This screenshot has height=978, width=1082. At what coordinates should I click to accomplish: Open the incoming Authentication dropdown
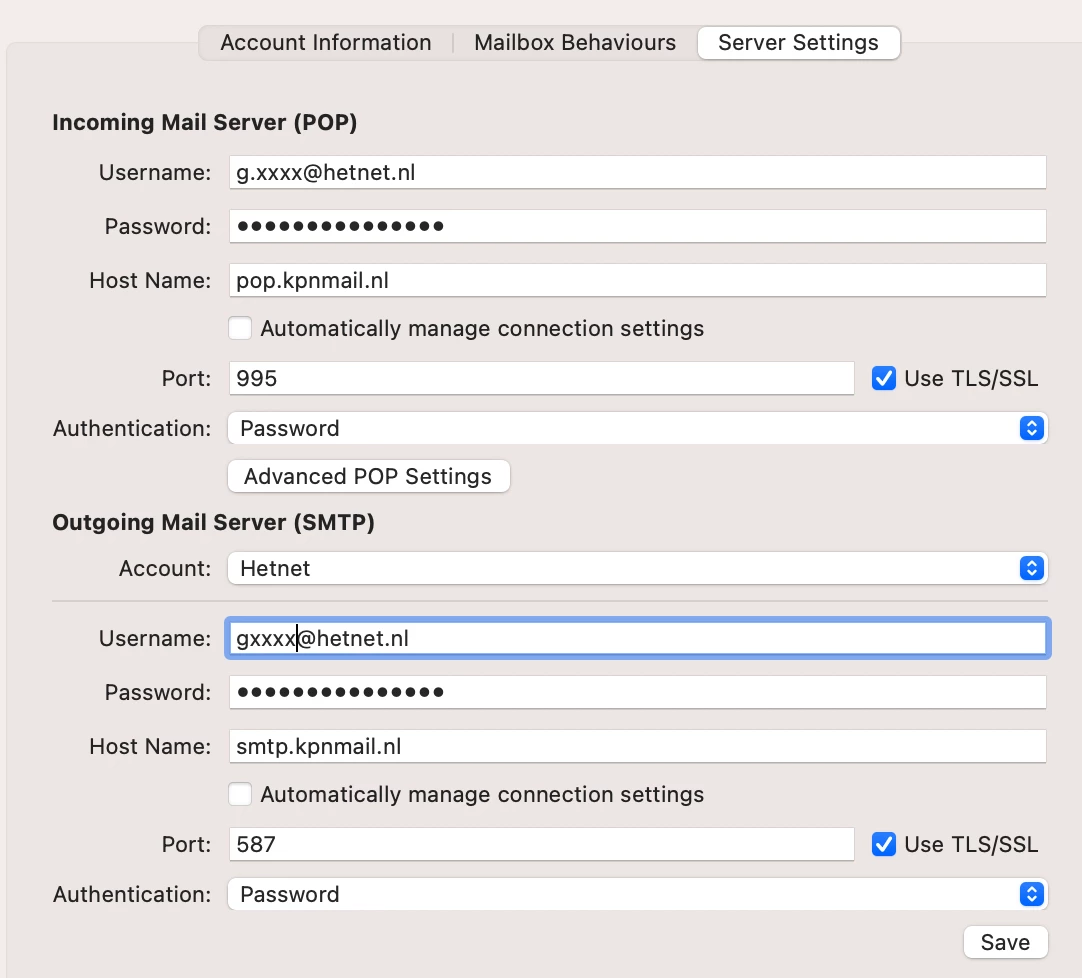pyautogui.click(x=637, y=428)
